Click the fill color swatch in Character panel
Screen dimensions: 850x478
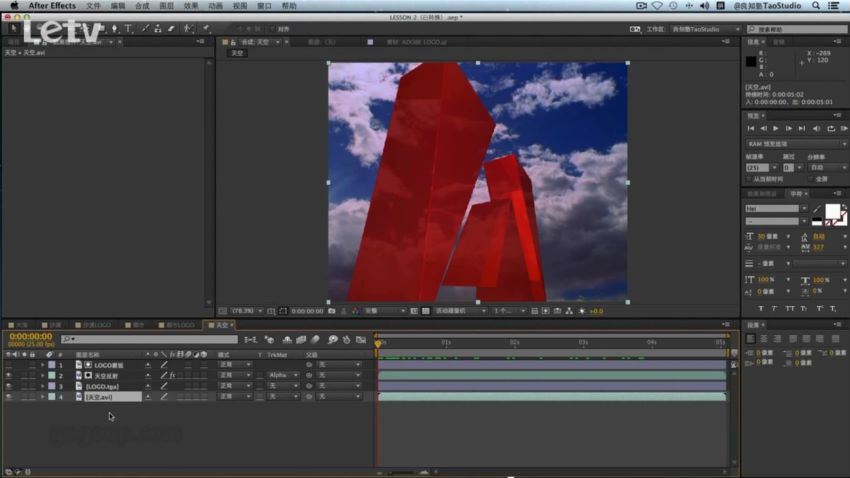pos(832,211)
